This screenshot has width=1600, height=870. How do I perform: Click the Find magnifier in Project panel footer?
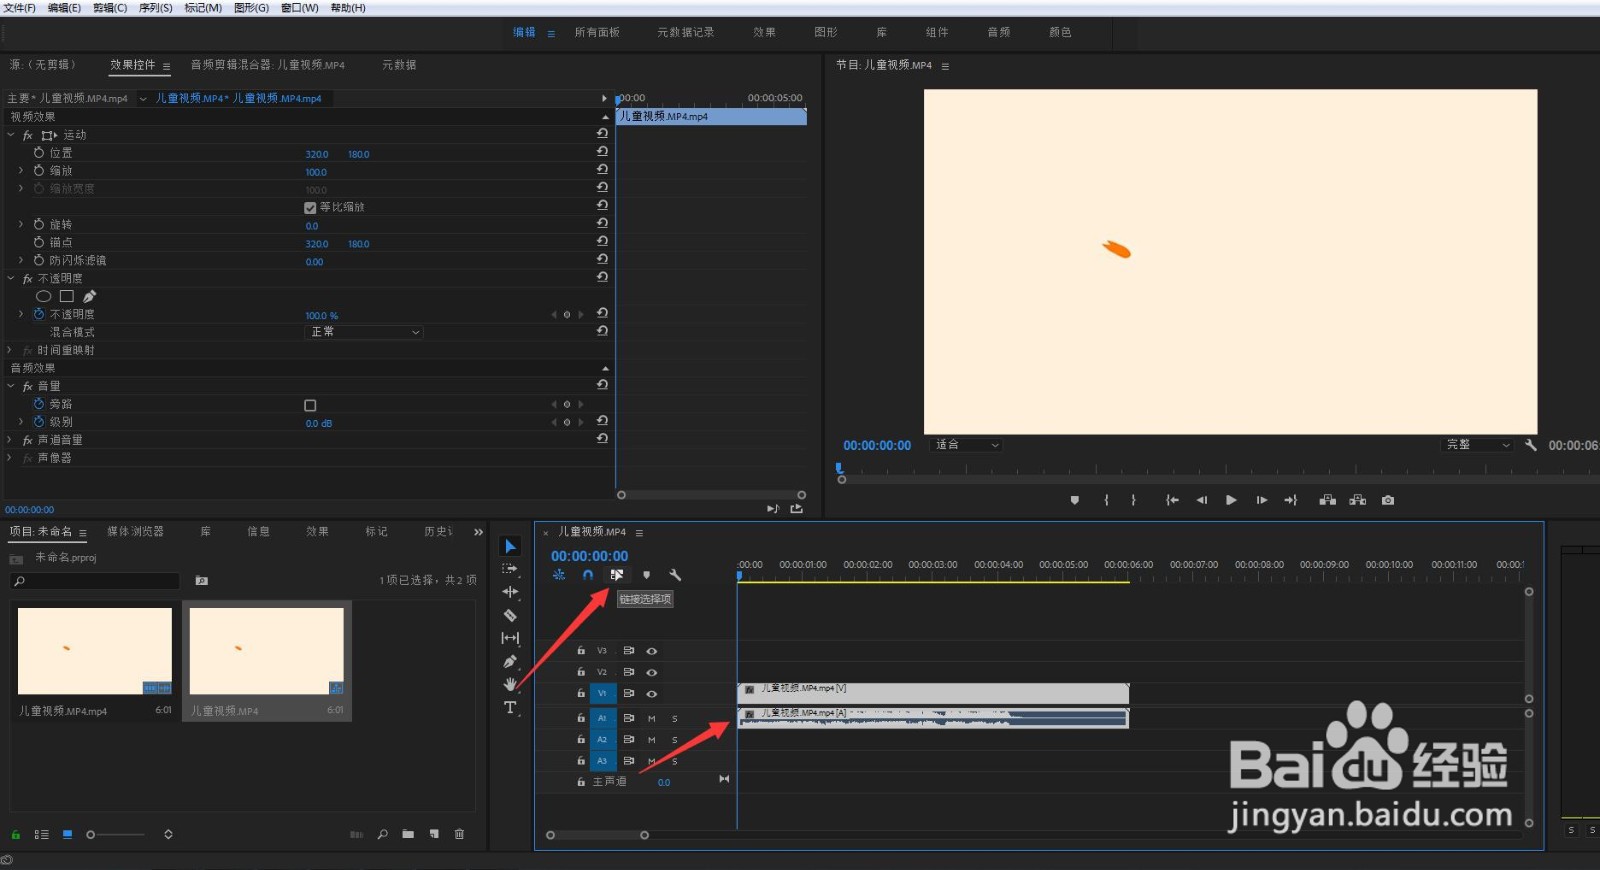click(x=382, y=834)
